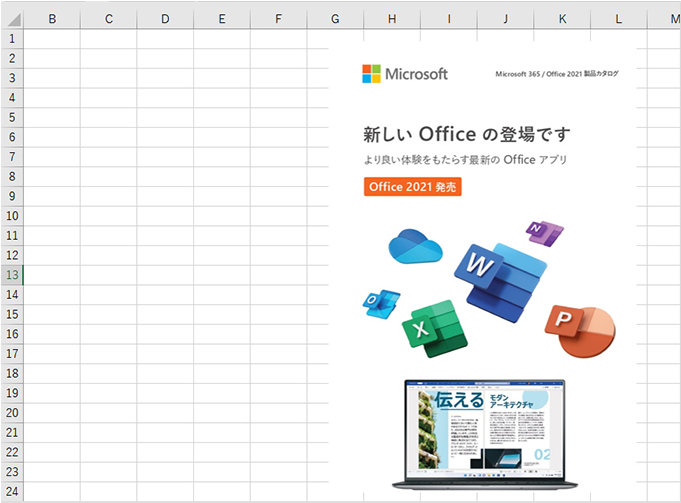Click the より良い体験をもたらす subtitle text
Screen dimensions: 681x503
pos(466,160)
